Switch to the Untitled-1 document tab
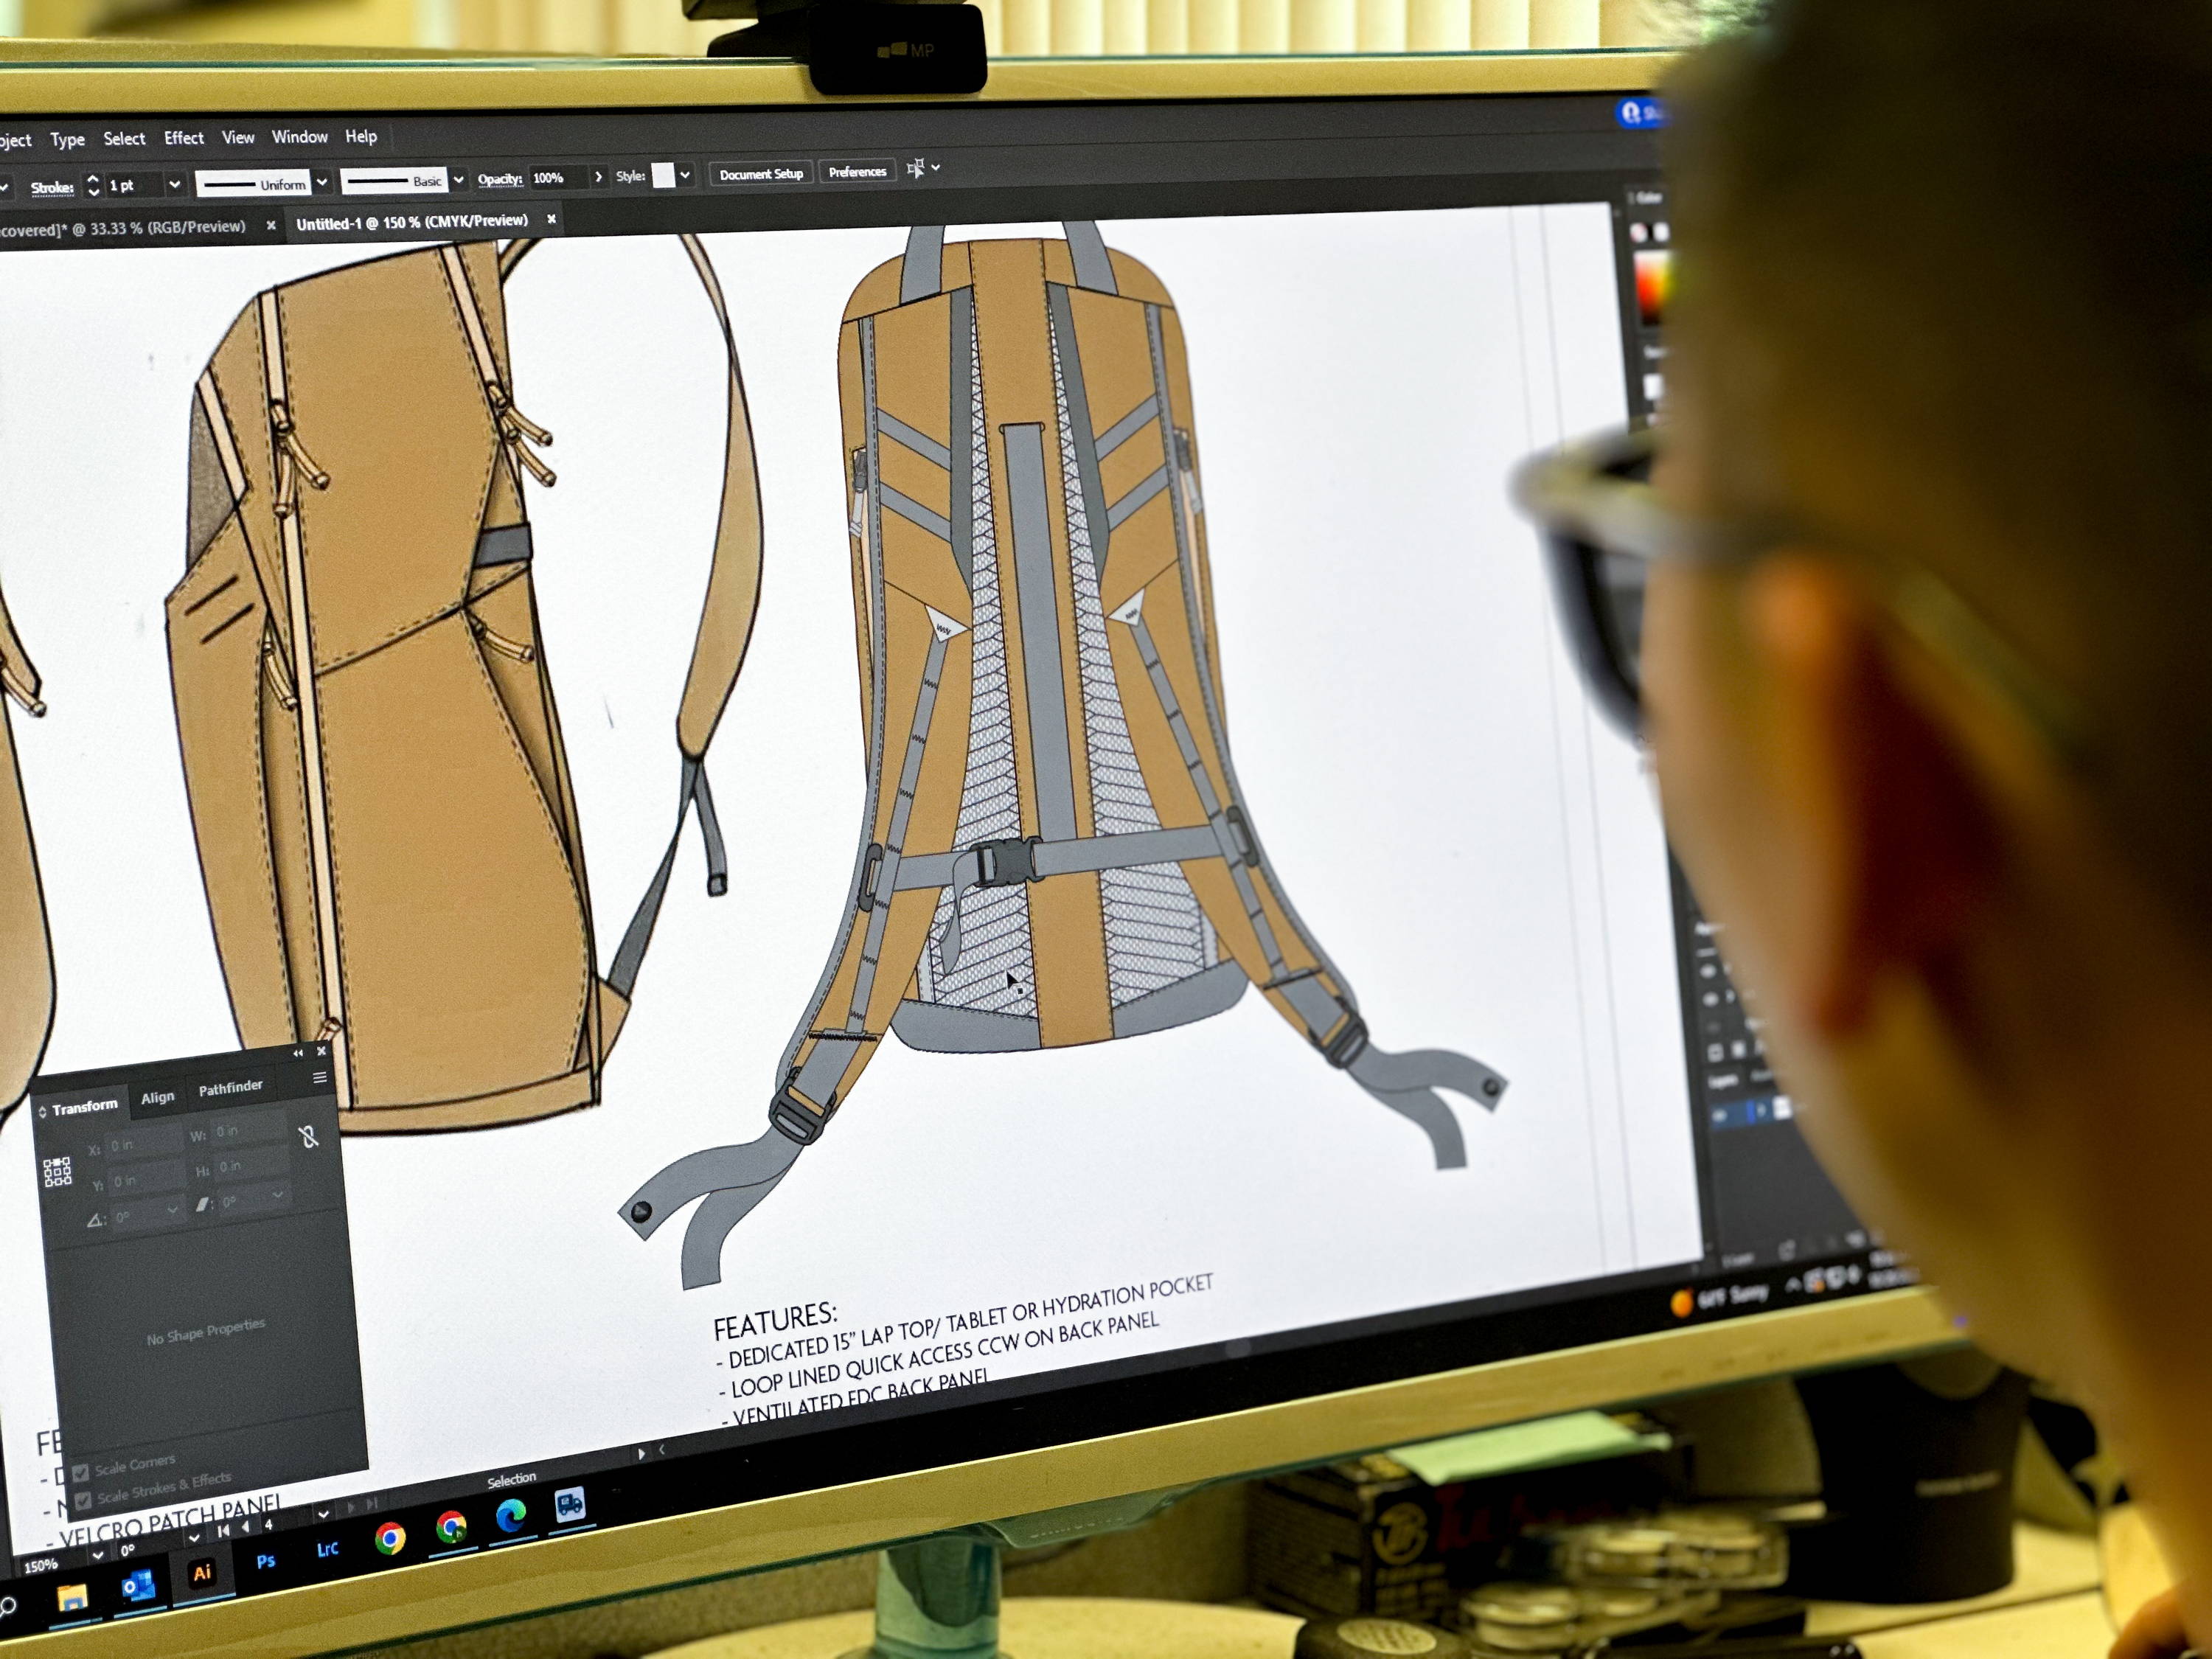 click(411, 222)
